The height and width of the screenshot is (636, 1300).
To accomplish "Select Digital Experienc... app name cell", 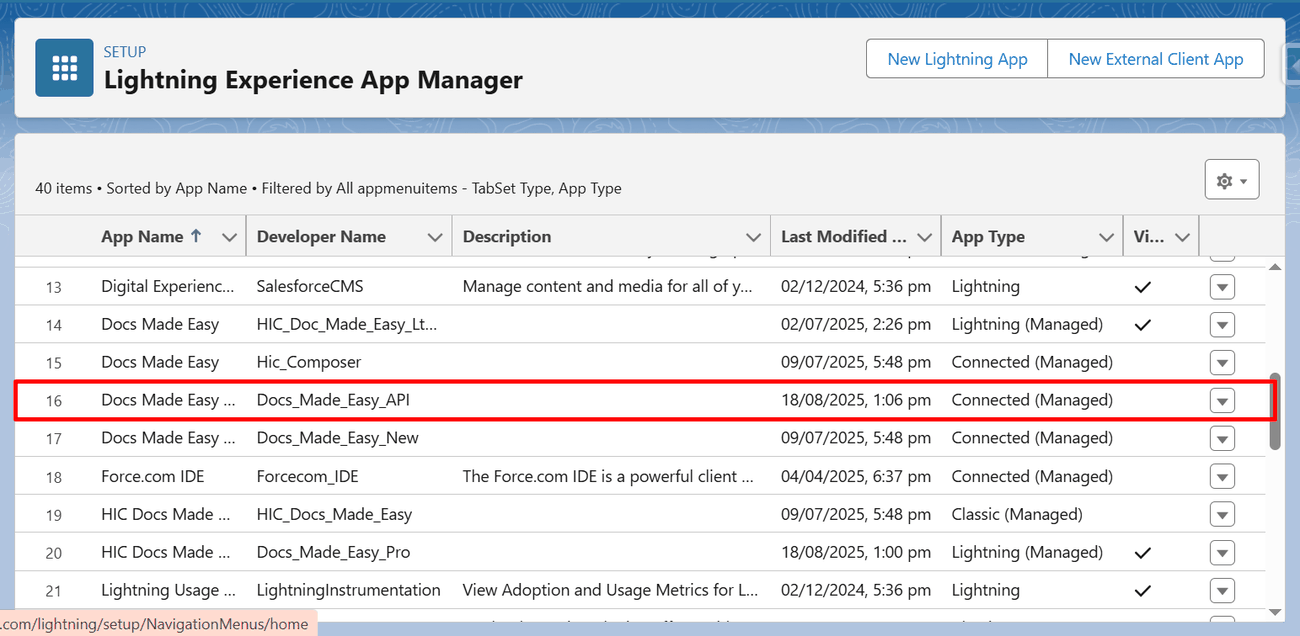I will [167, 286].
